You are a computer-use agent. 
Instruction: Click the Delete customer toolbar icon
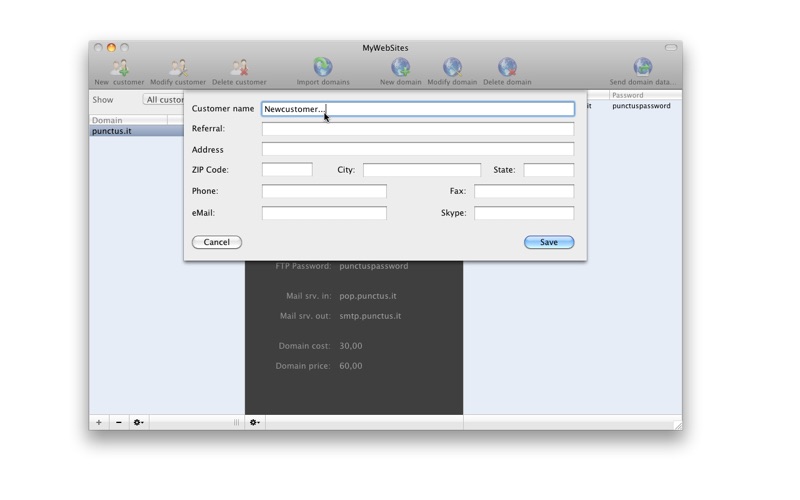(239, 68)
